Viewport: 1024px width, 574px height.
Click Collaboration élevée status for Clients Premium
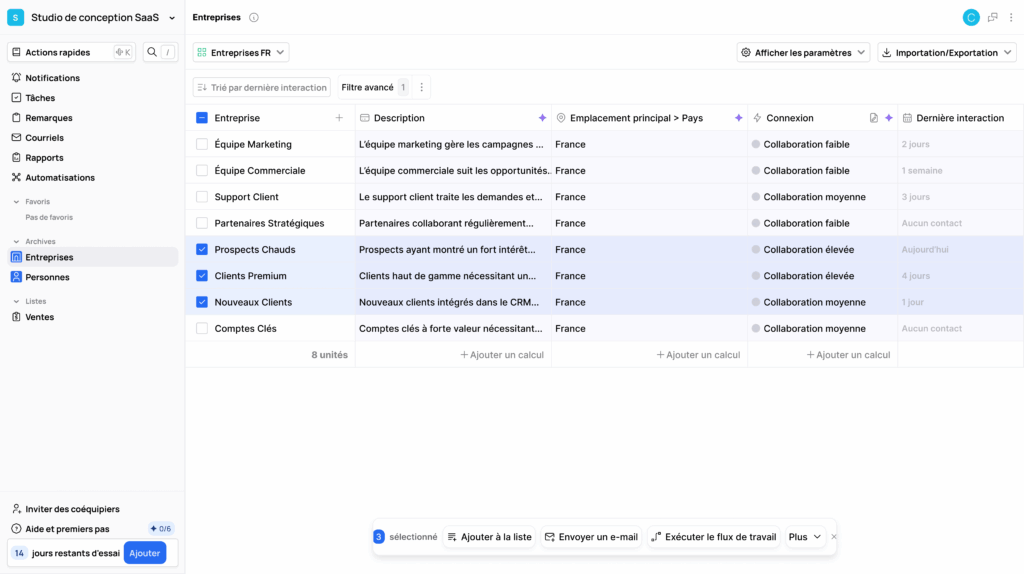[808, 276]
